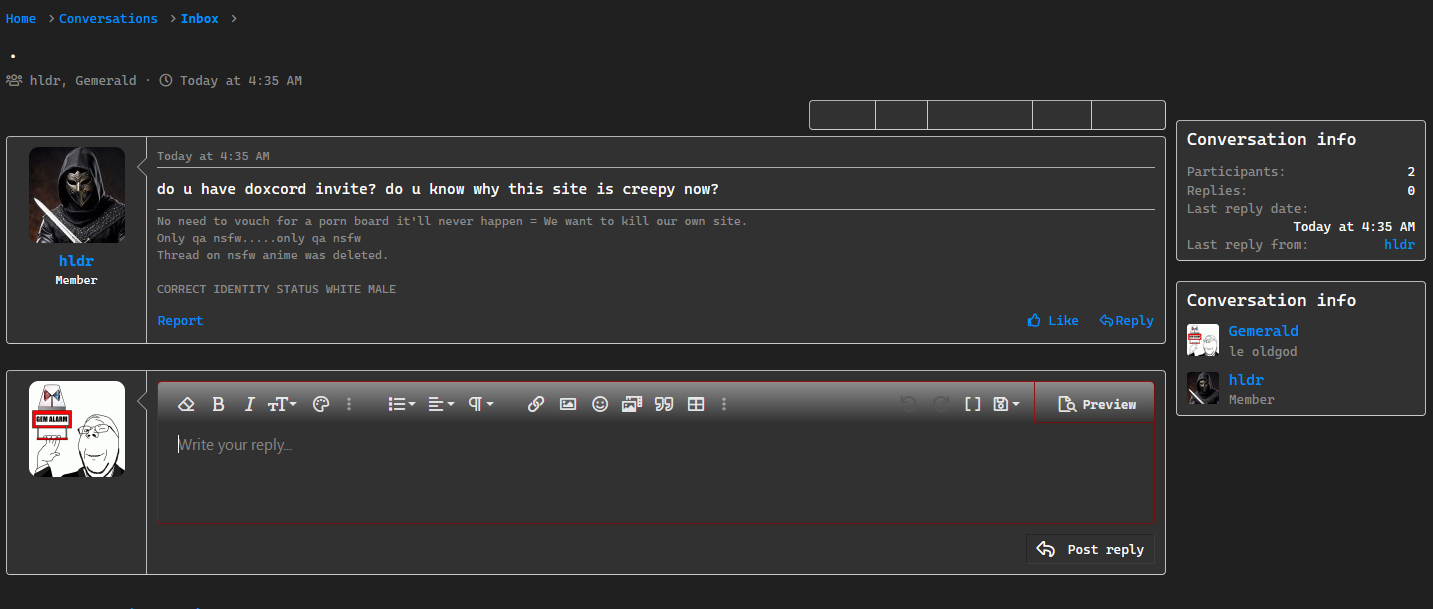Insert a quote block
1433x609 pixels.
pos(663,404)
